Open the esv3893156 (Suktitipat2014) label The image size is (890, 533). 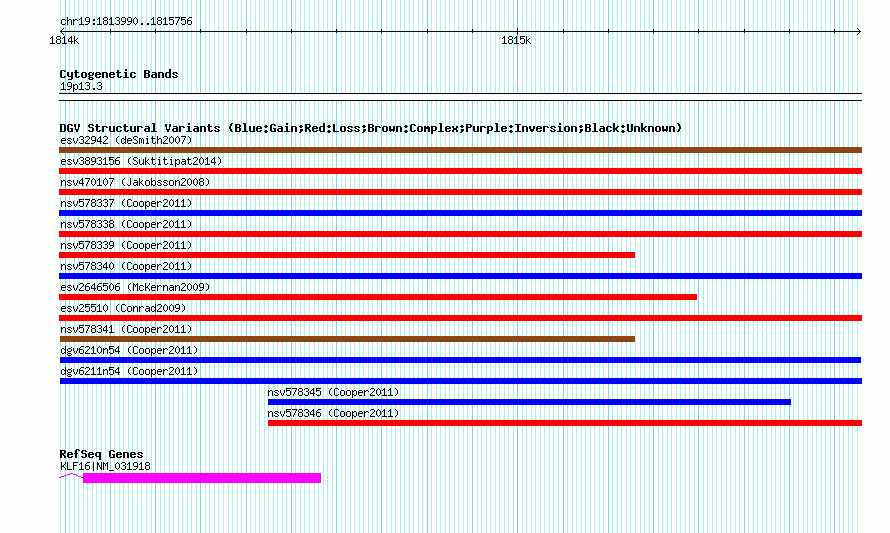[x=141, y=161]
